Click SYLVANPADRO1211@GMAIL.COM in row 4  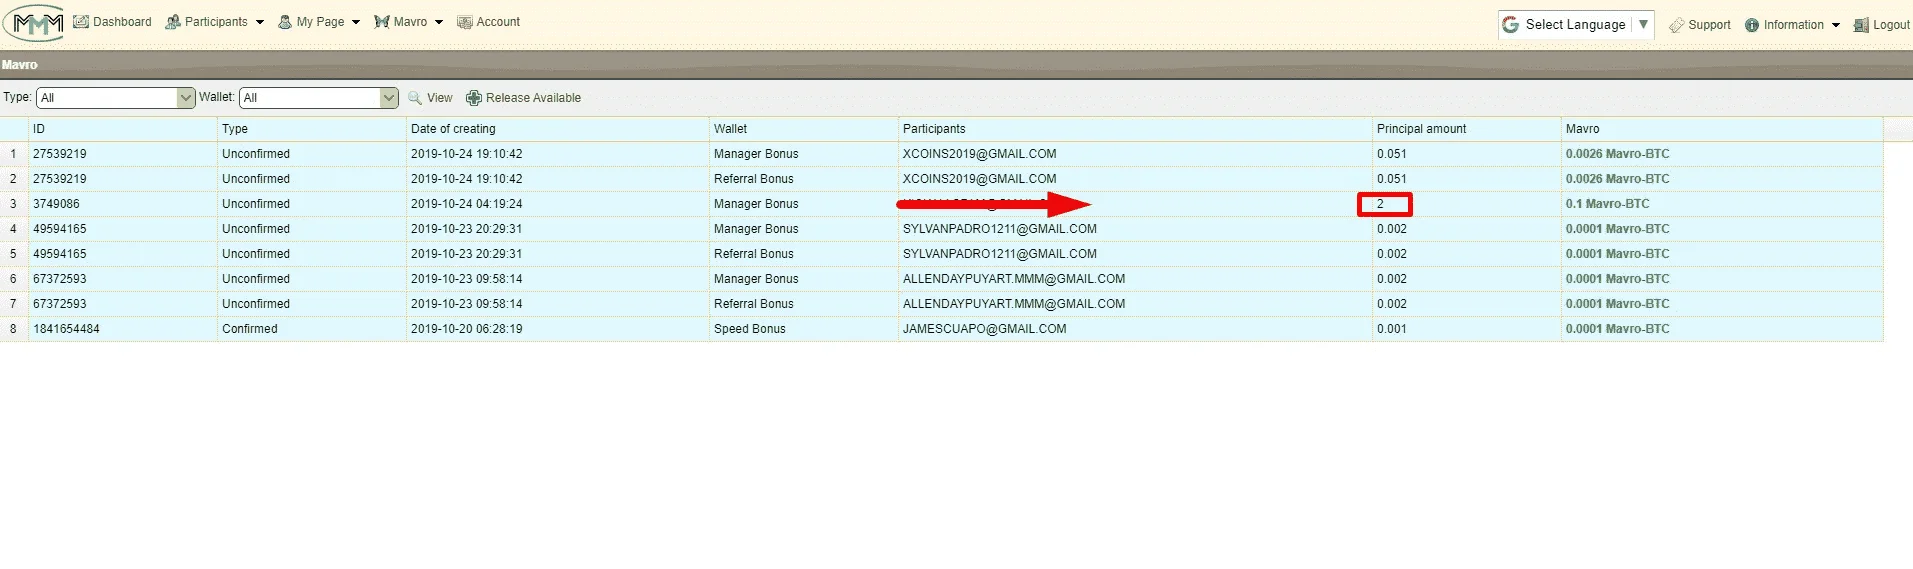[x=1000, y=229]
